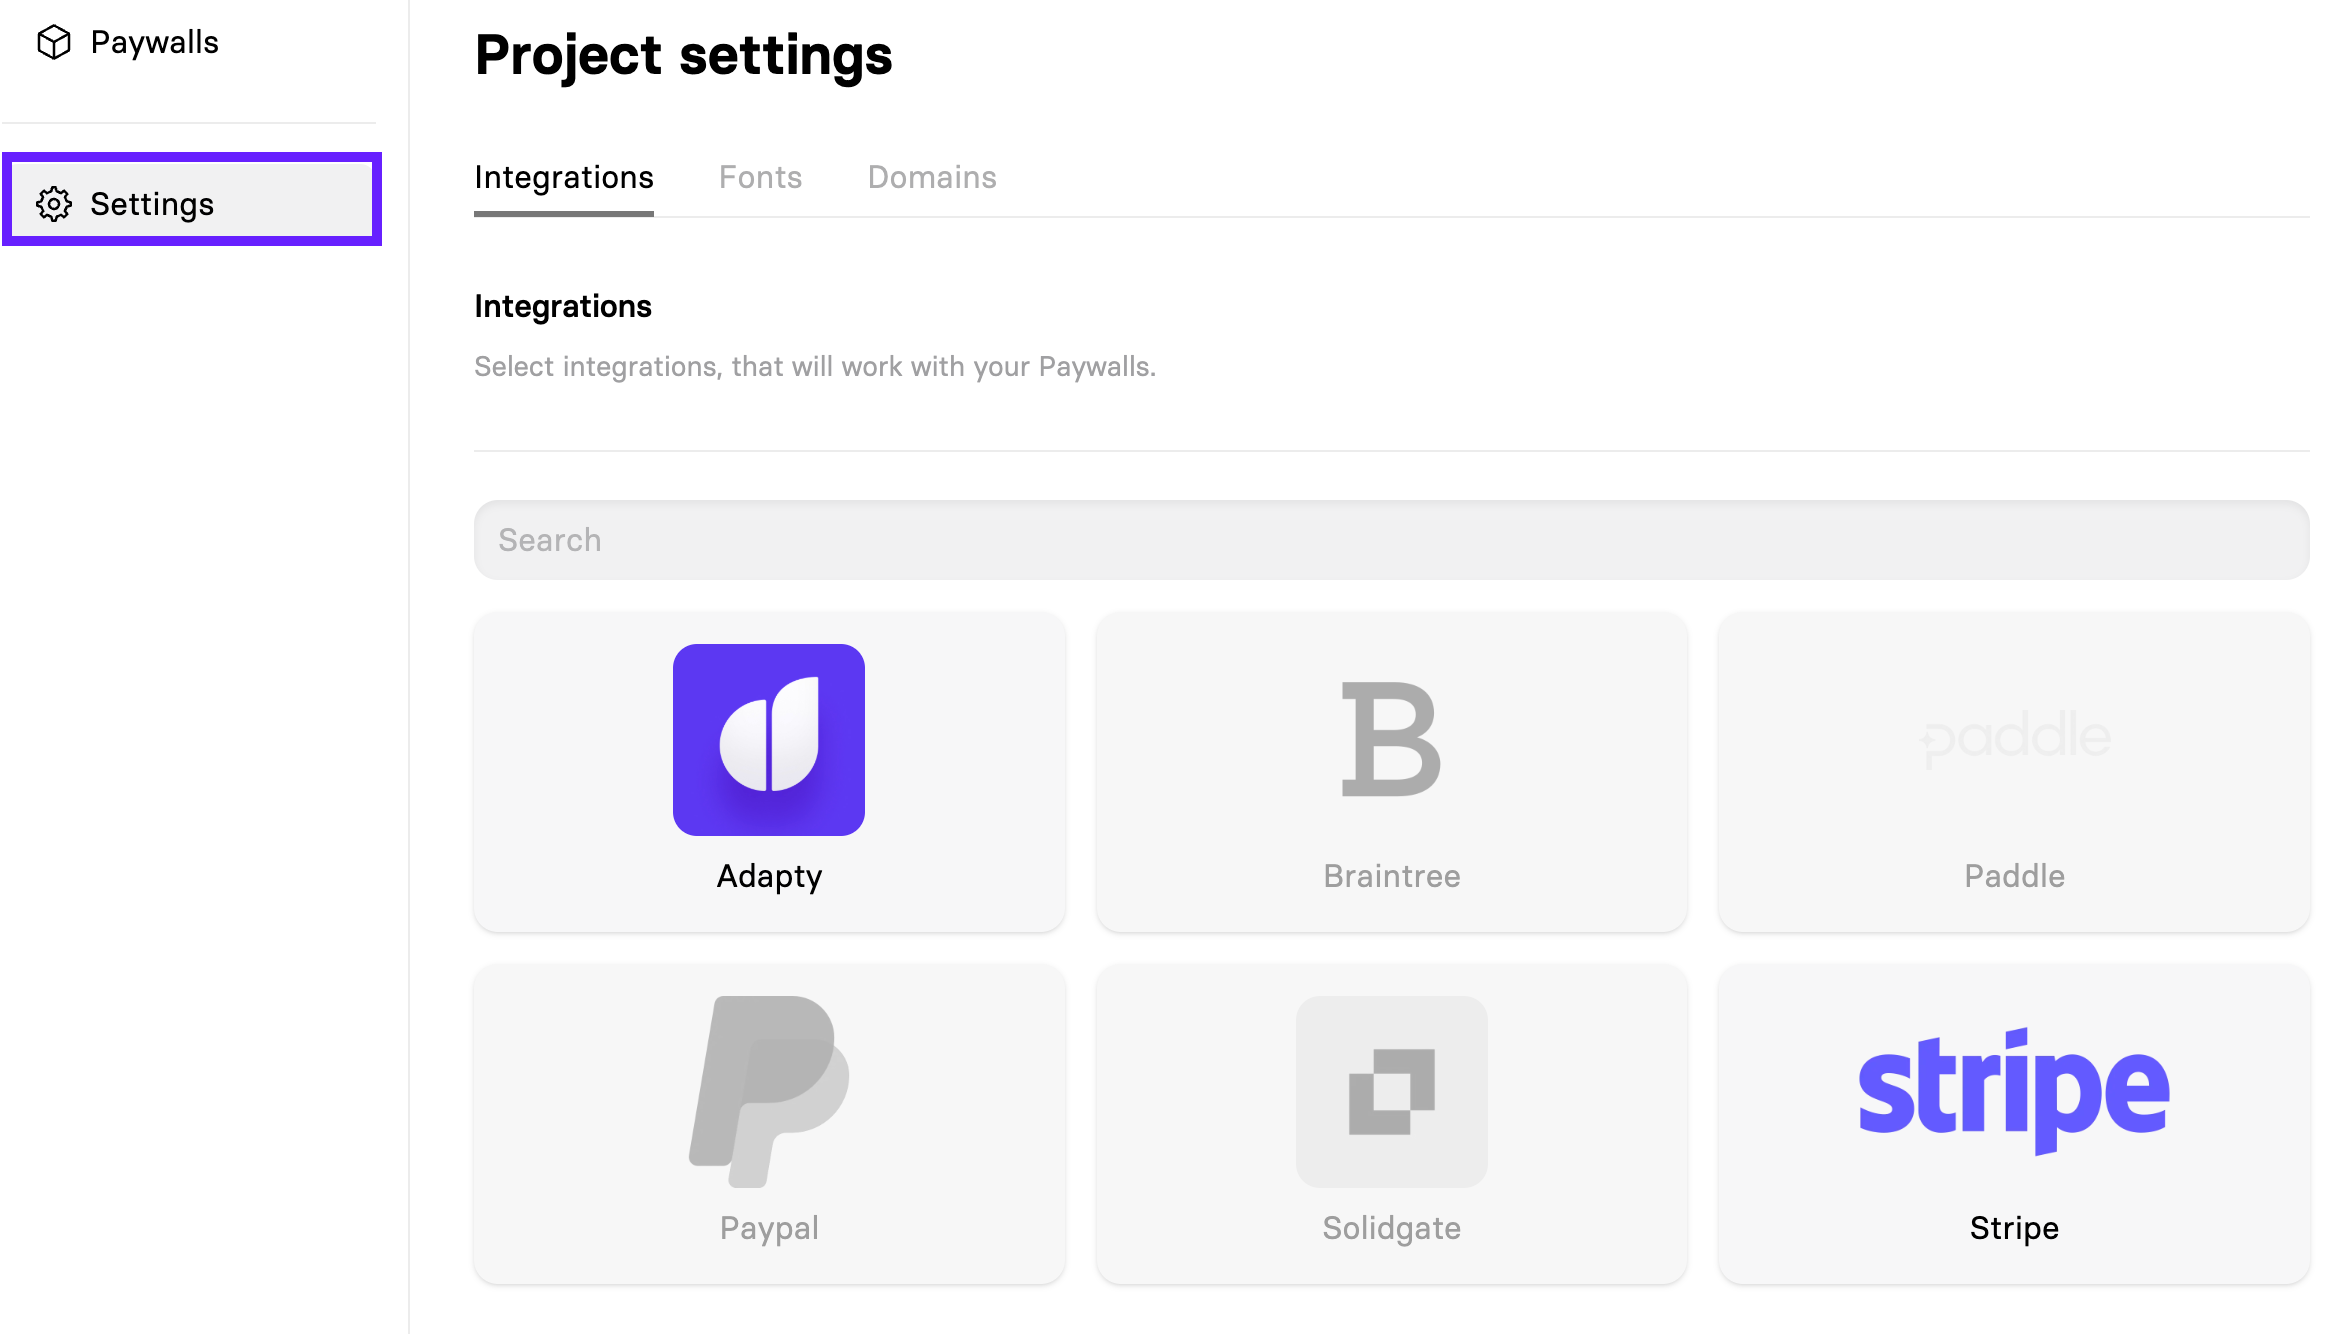
Task: Click the Stripe card label
Action: point(2014,1228)
